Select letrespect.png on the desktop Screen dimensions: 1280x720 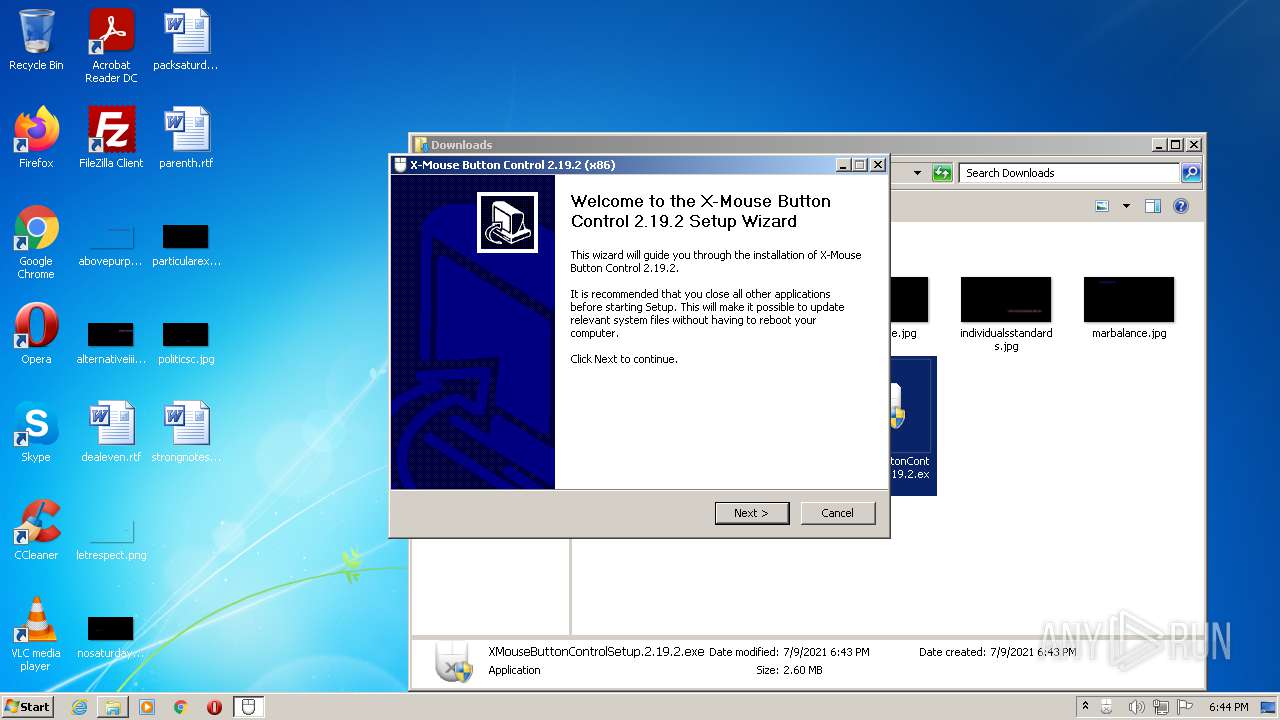111,540
